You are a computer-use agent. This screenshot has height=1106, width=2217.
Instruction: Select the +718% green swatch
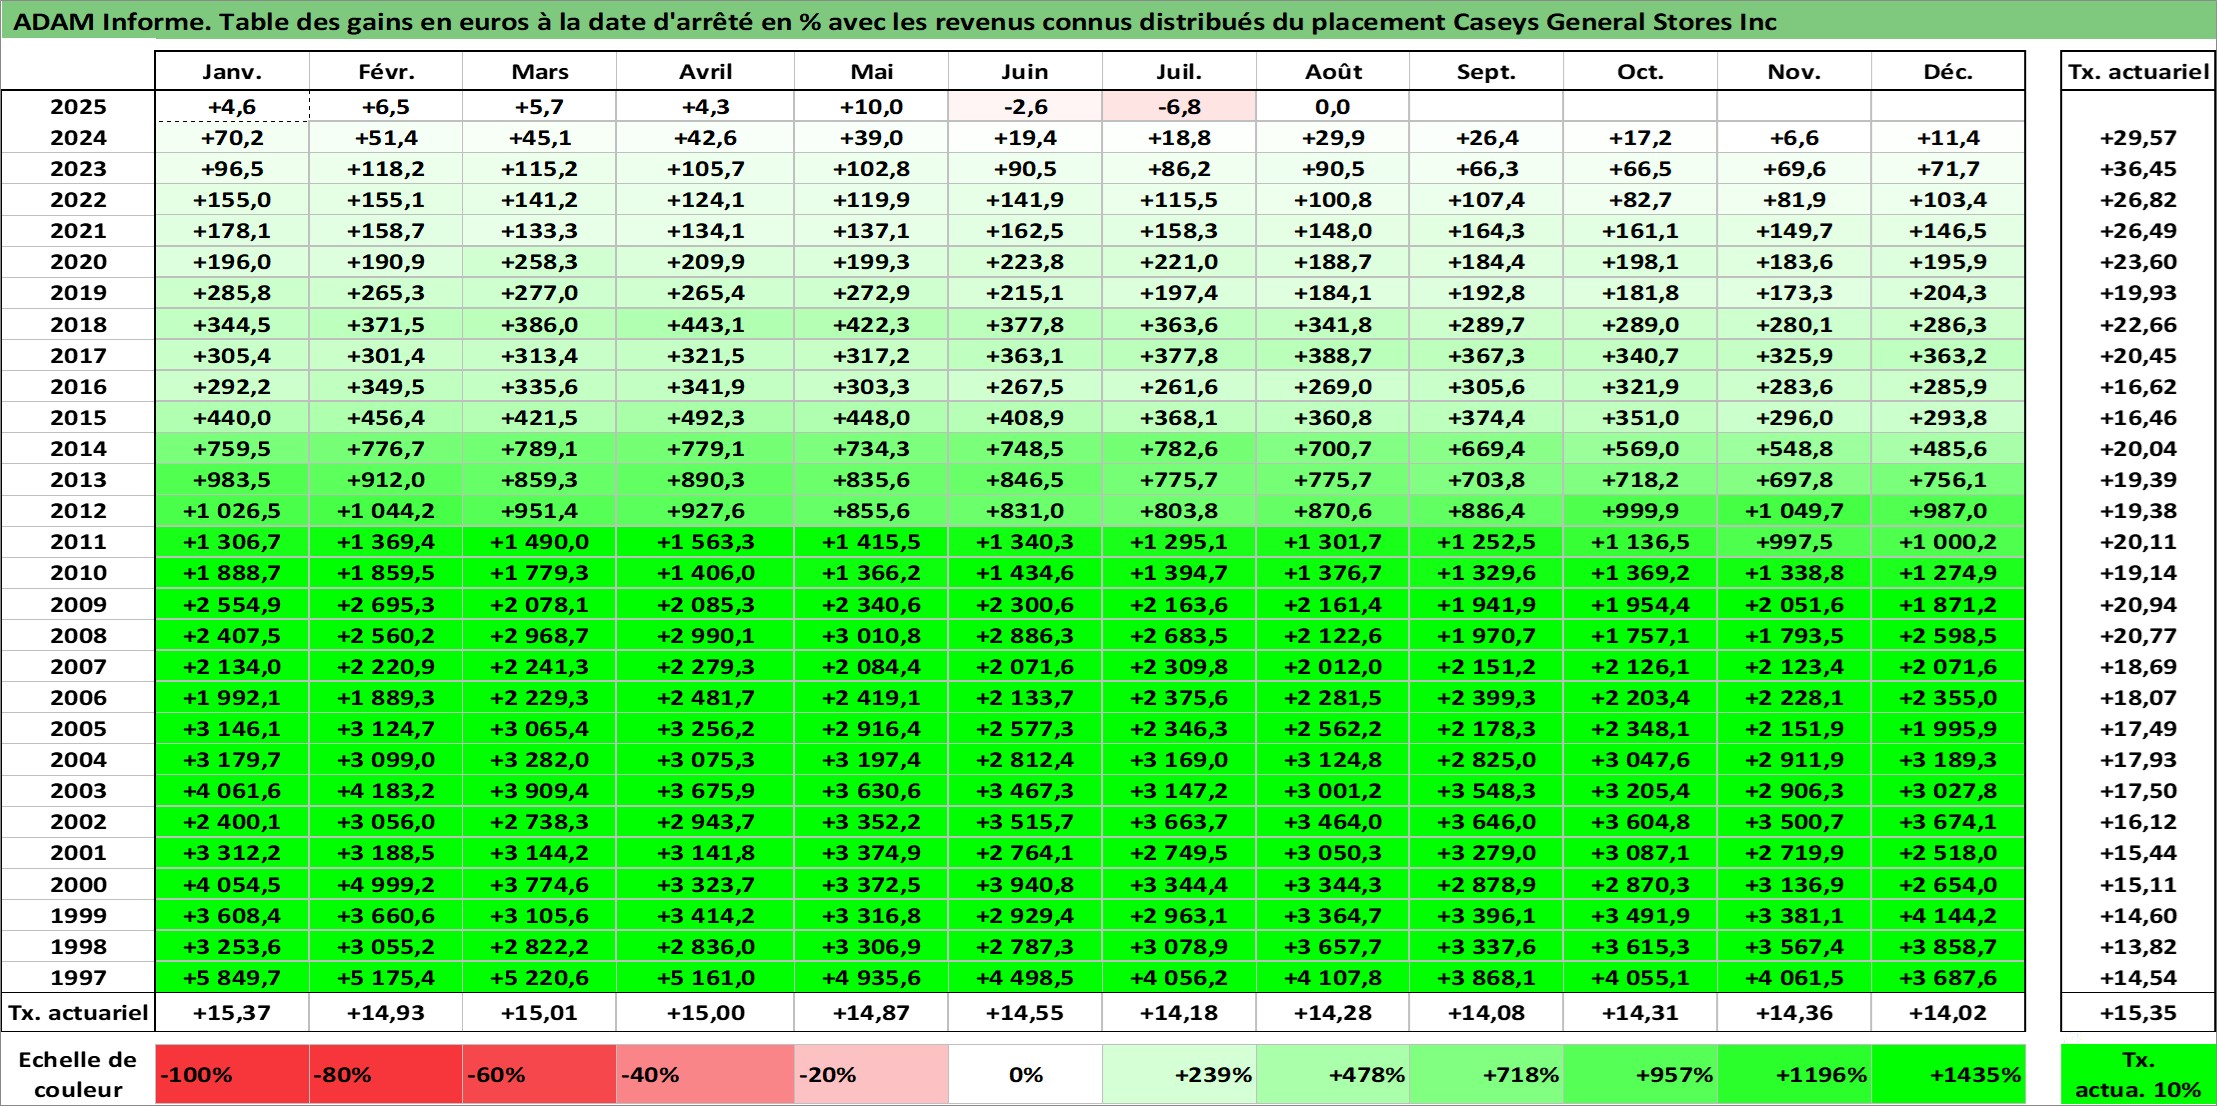point(1486,1075)
